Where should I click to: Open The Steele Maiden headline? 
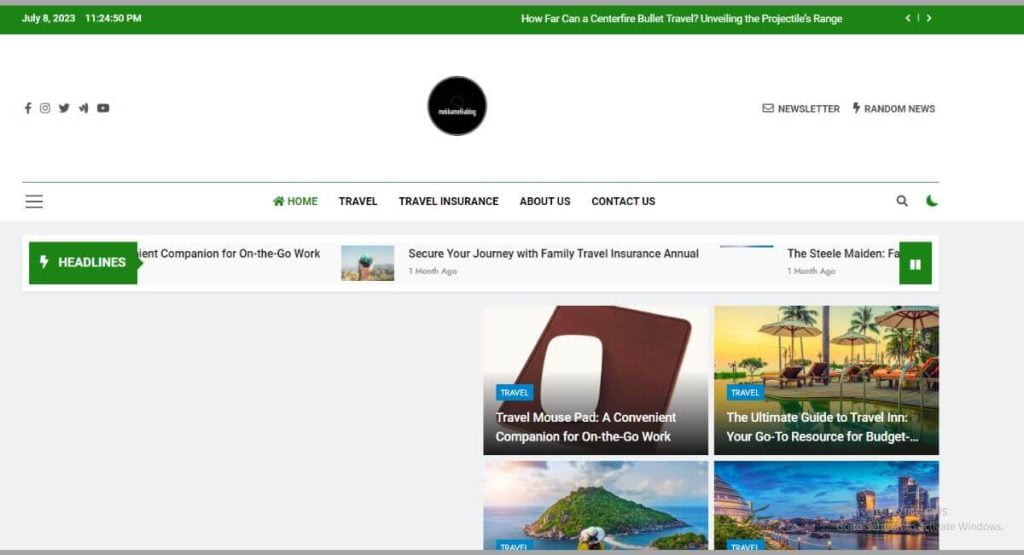click(x=843, y=253)
